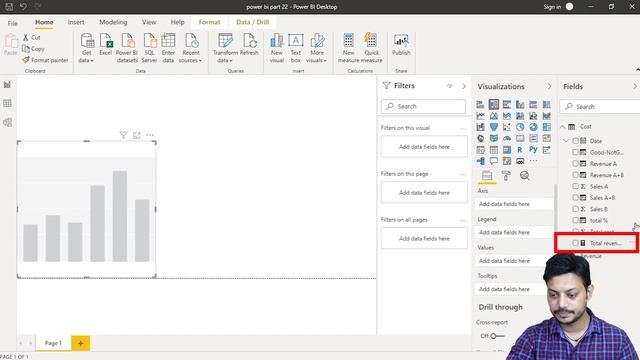Import data from Excel

106,44
